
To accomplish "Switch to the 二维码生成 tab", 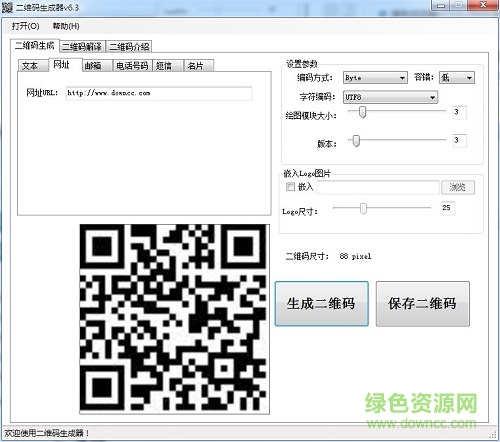I will coord(35,46).
